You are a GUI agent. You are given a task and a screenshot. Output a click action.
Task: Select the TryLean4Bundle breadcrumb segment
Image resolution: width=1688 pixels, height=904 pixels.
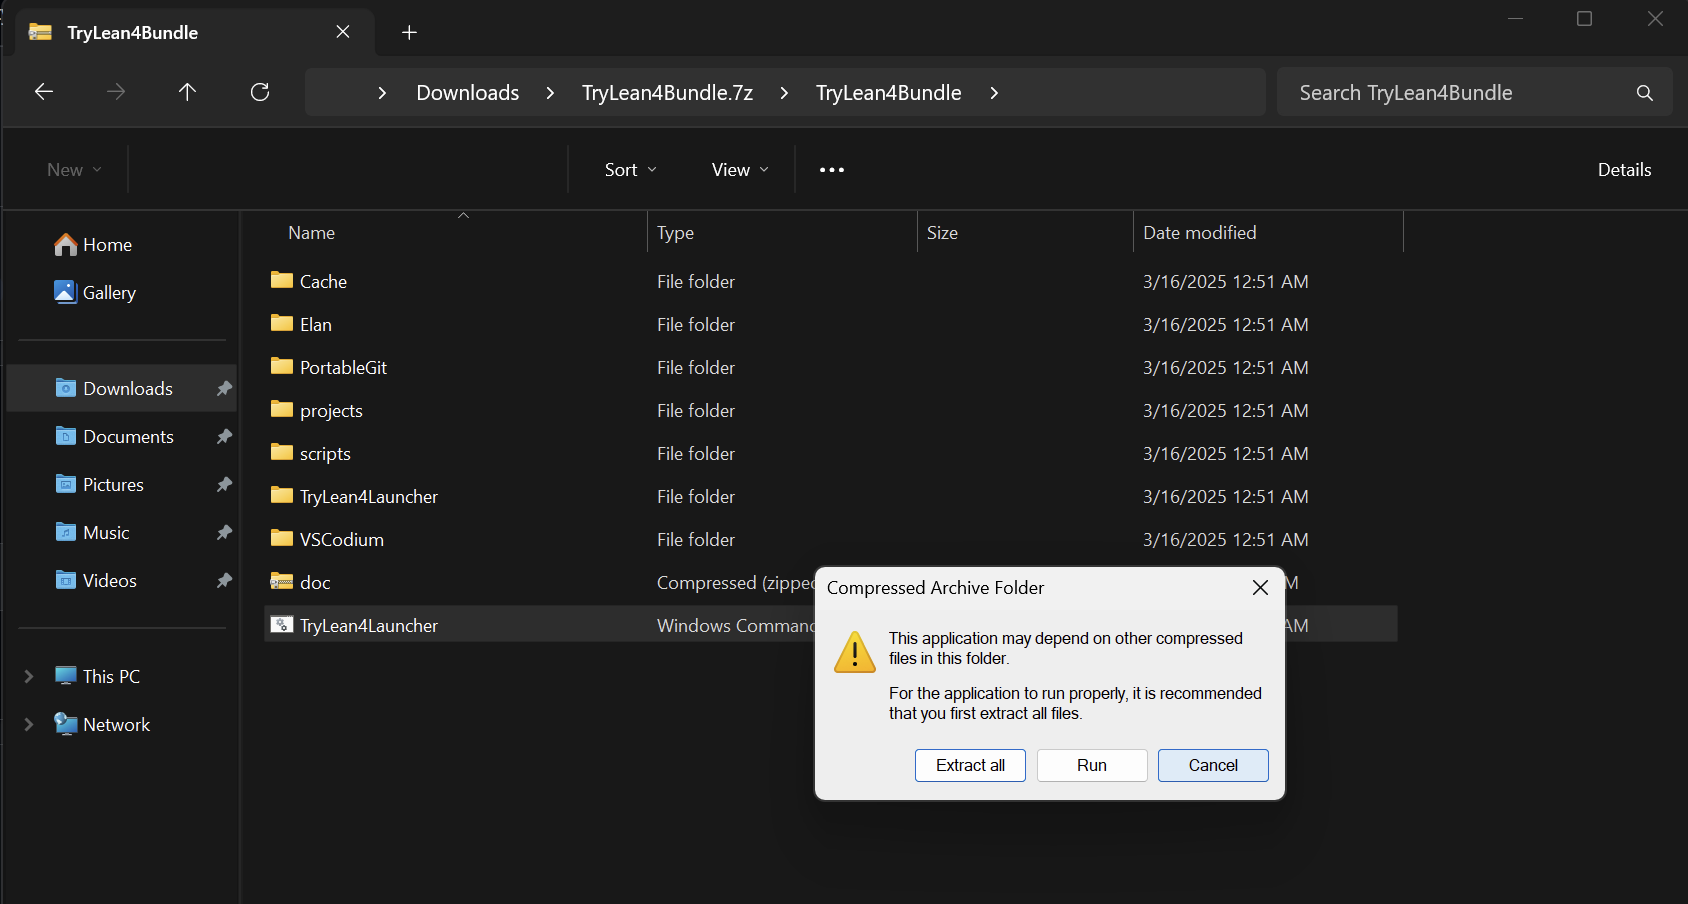pyautogui.click(x=889, y=93)
